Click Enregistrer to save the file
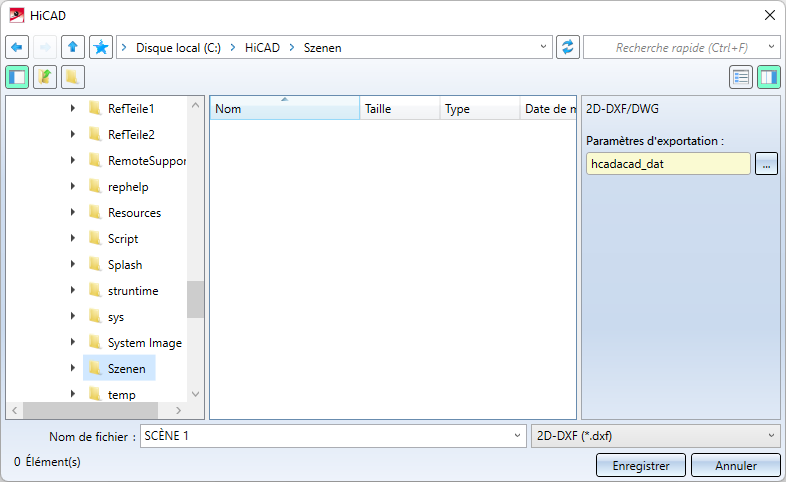The height and width of the screenshot is (482, 786). (x=641, y=465)
